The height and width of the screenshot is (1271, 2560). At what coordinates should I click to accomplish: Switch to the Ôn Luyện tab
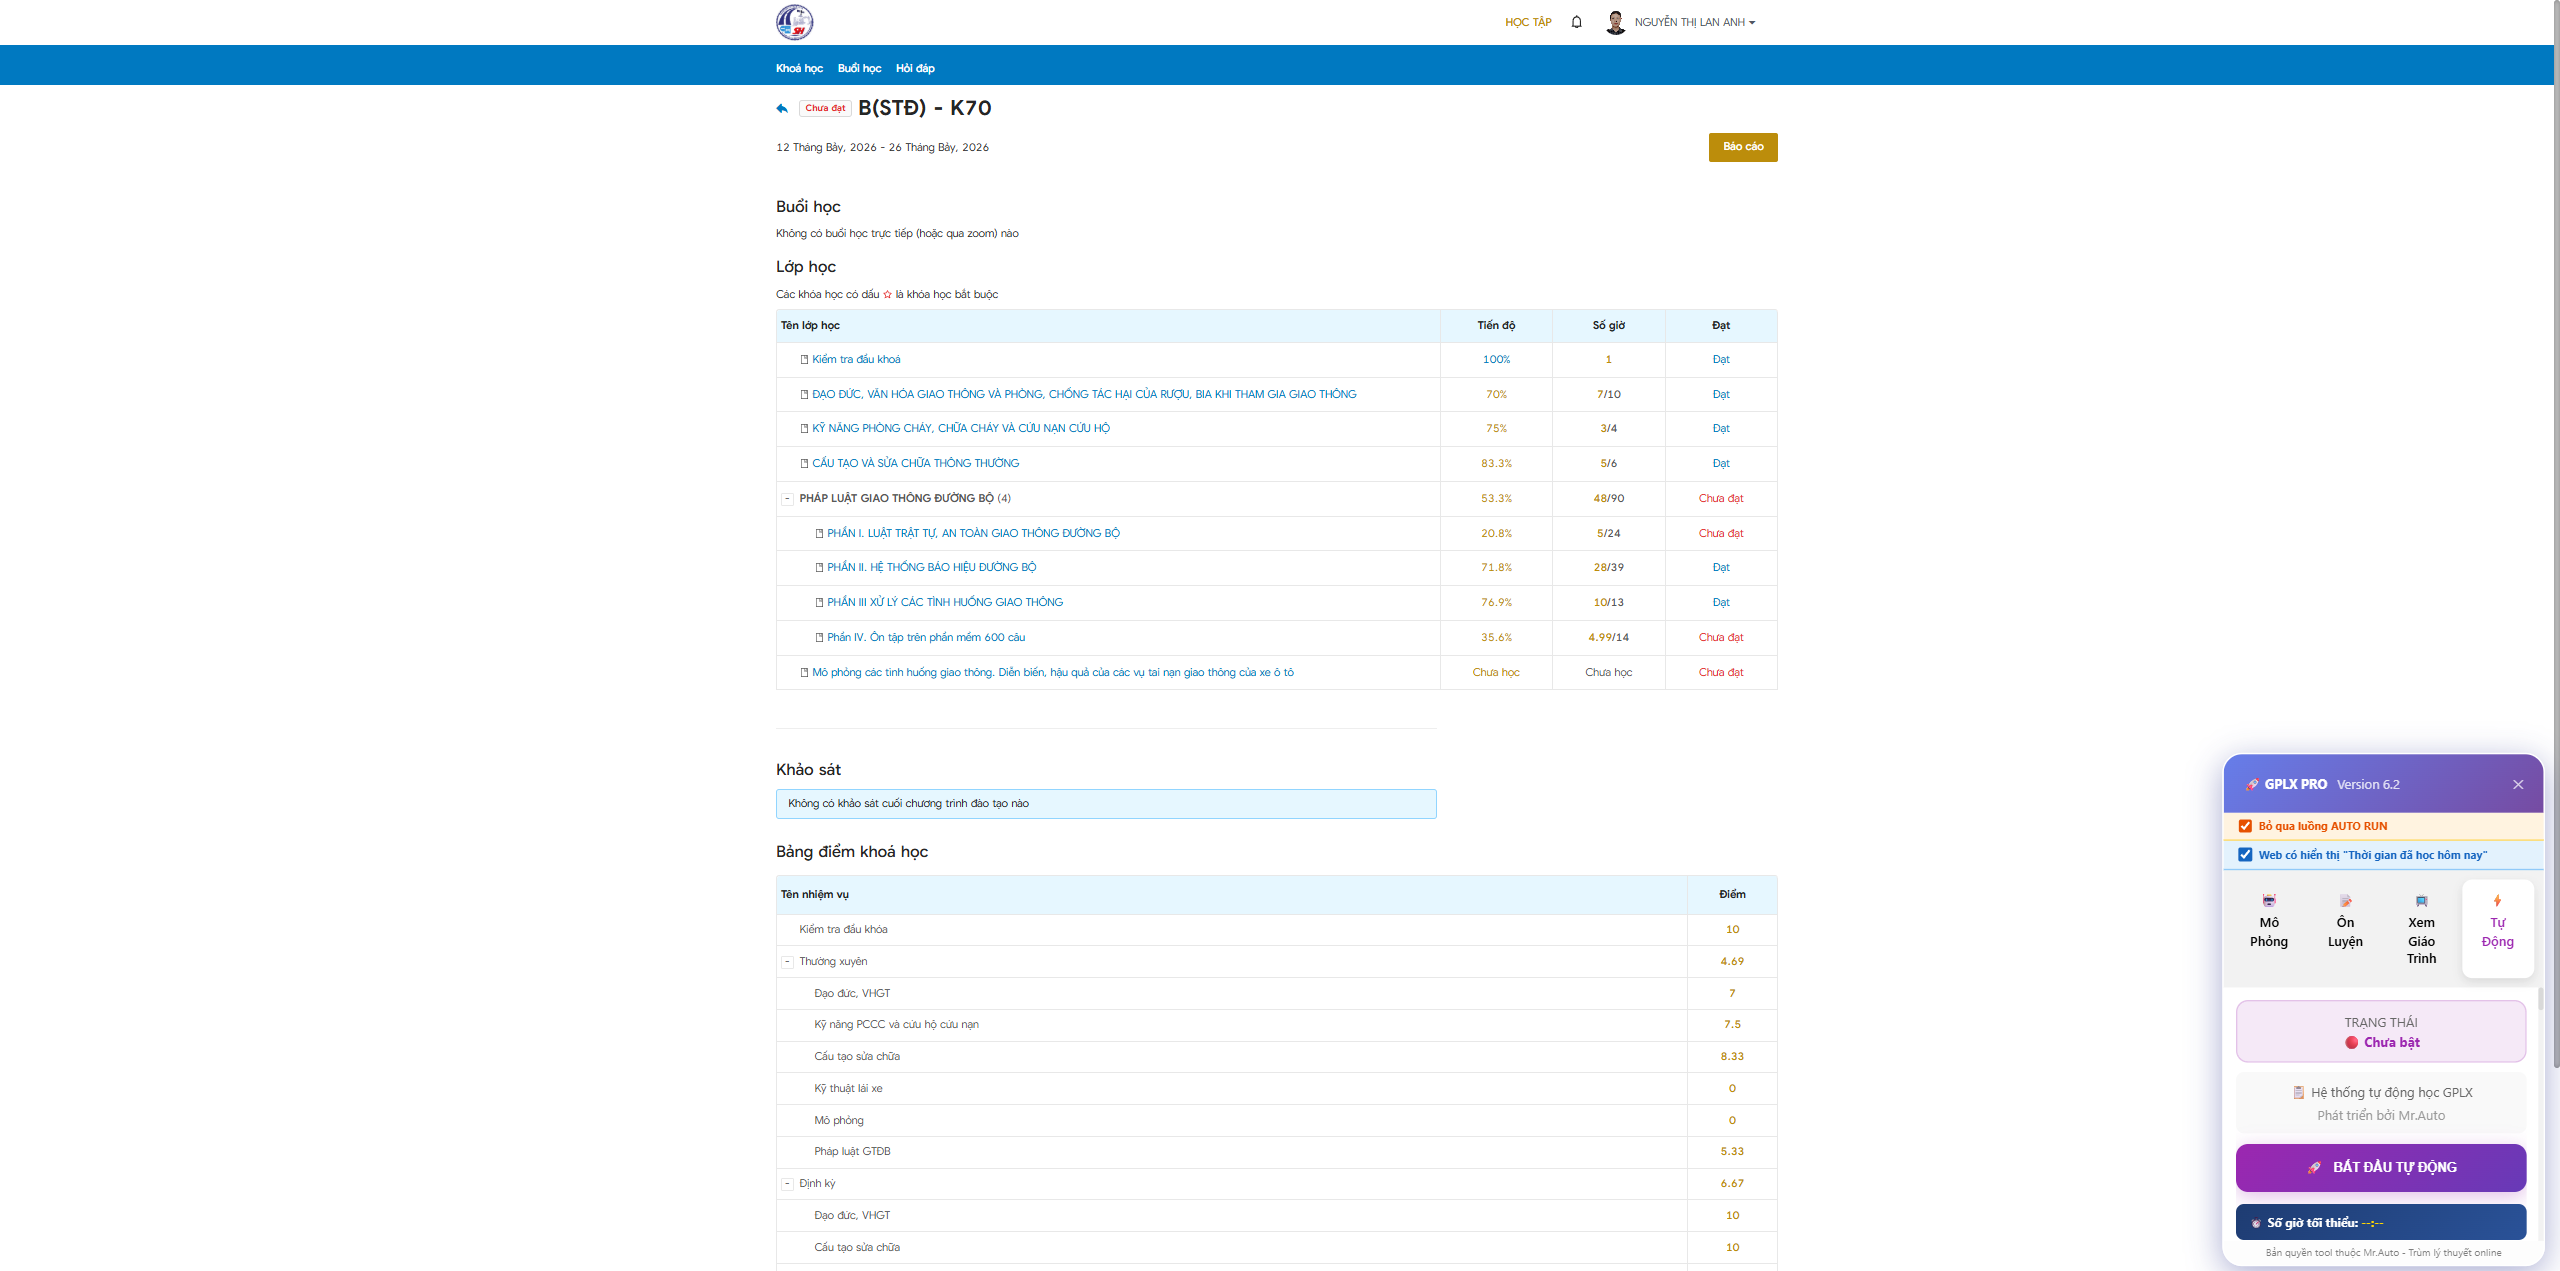2345,929
